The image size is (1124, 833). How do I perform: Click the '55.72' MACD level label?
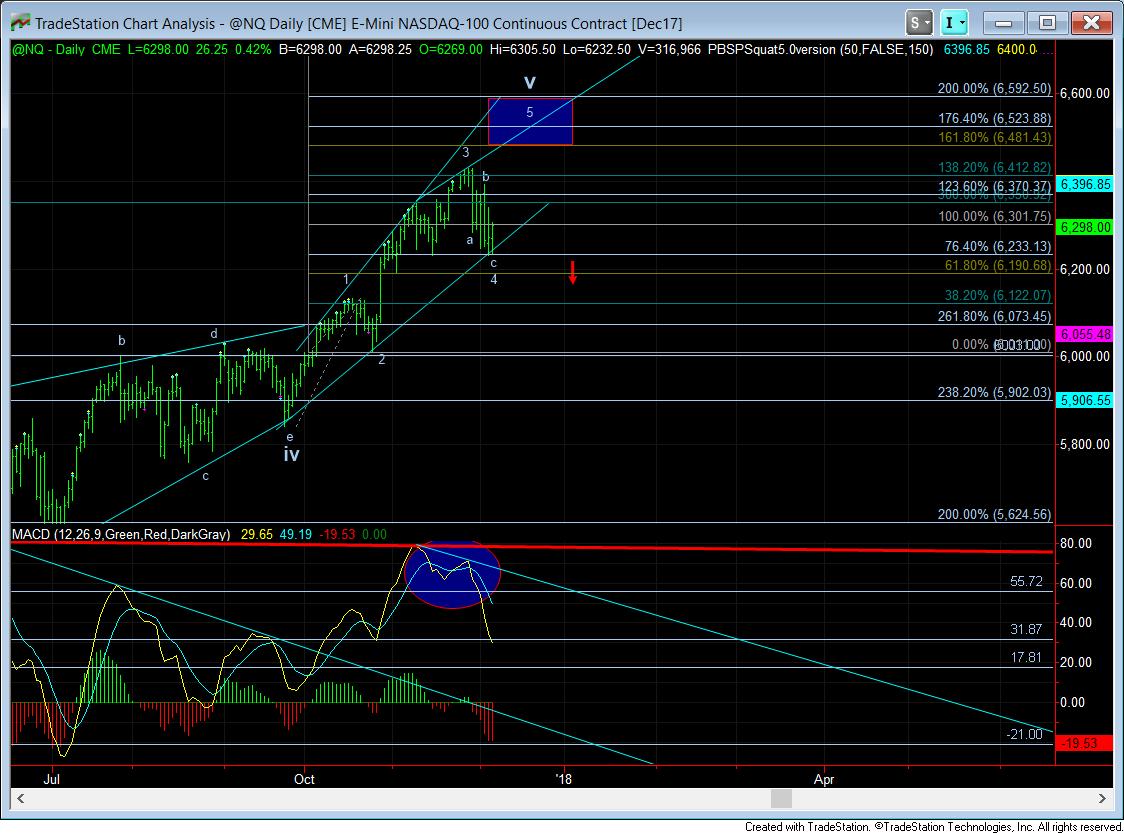pos(1027,581)
